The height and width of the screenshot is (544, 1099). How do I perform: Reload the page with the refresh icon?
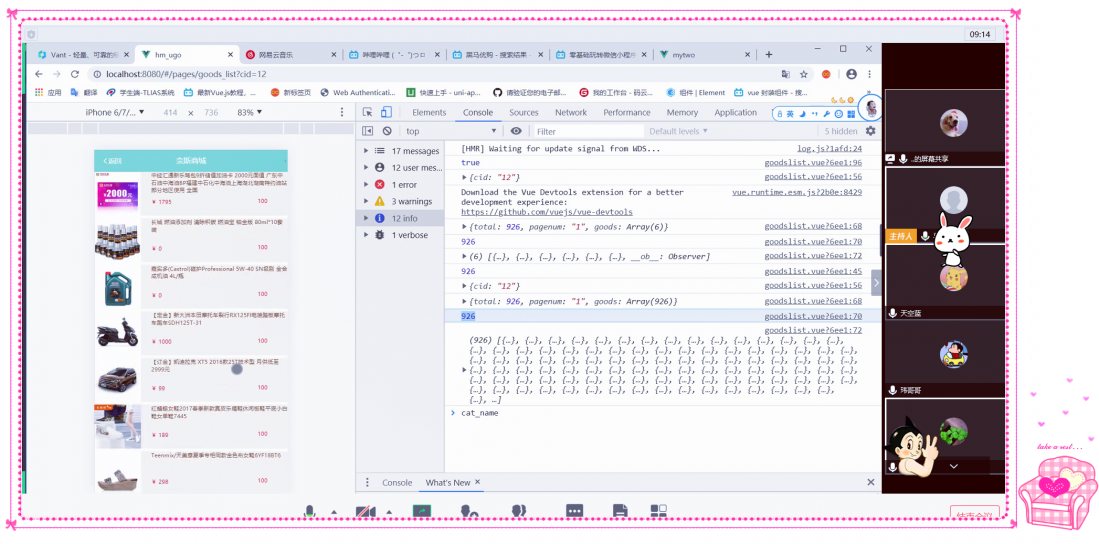coord(75,74)
